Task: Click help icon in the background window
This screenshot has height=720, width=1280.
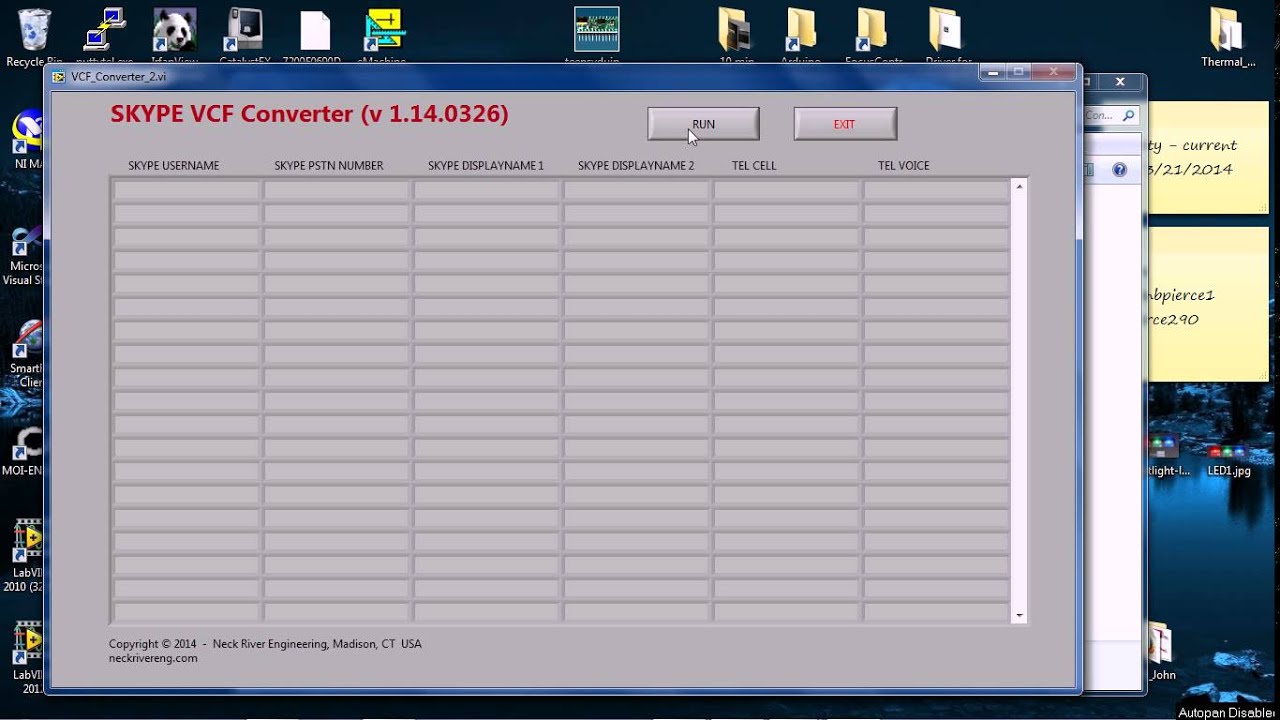Action: coord(1119,170)
